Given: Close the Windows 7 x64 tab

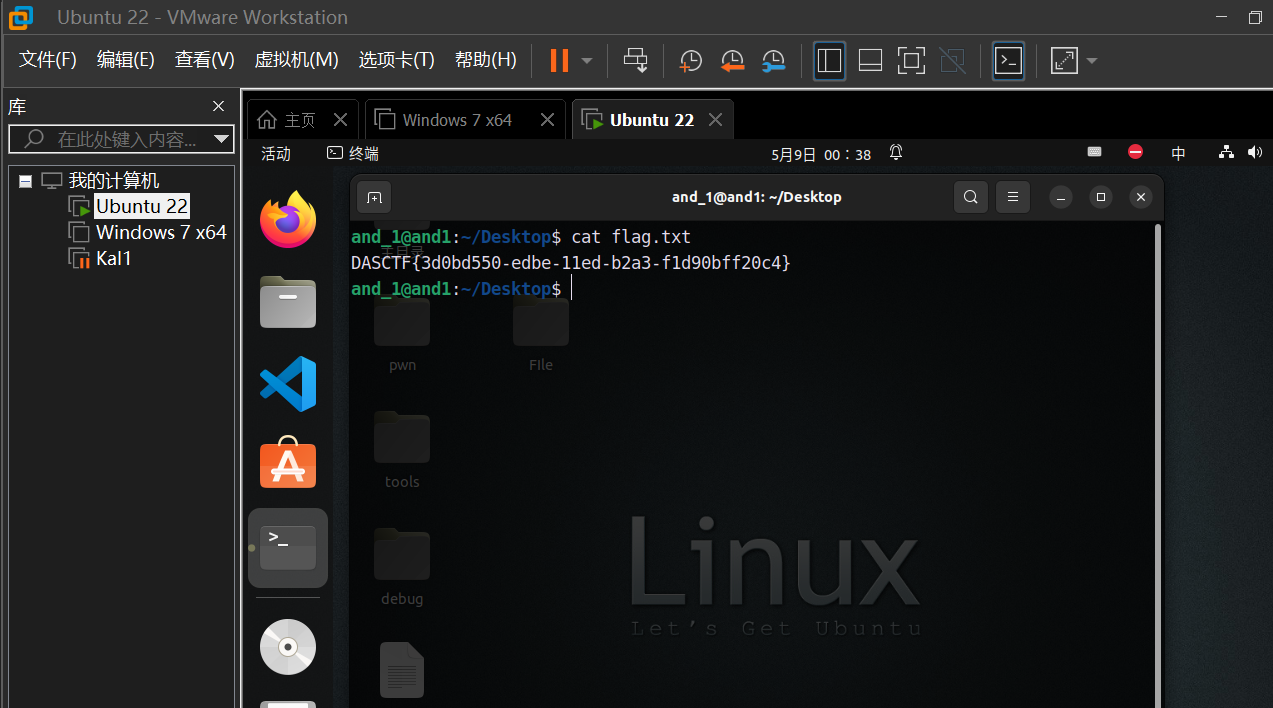Looking at the screenshot, I should (547, 120).
